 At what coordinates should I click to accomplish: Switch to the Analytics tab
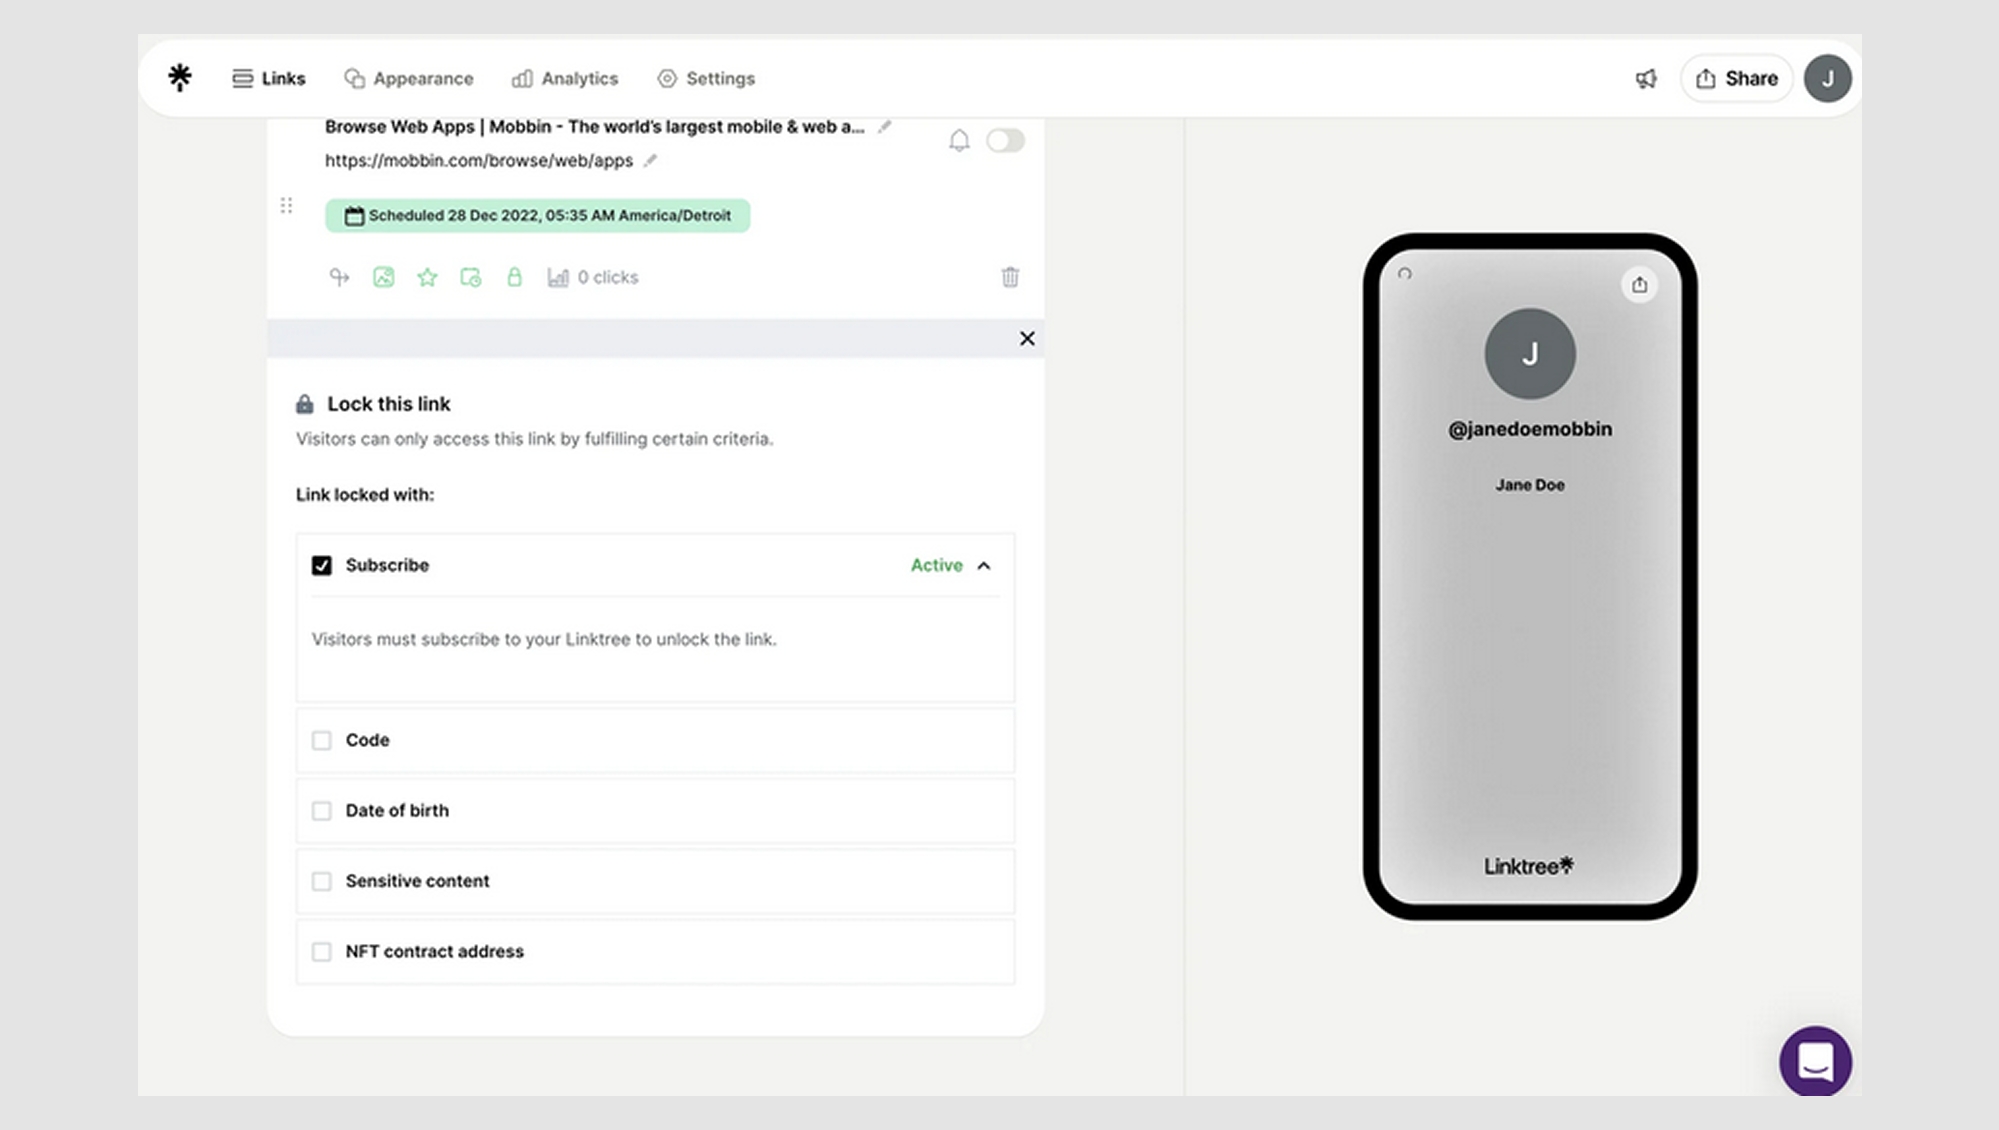(x=565, y=78)
